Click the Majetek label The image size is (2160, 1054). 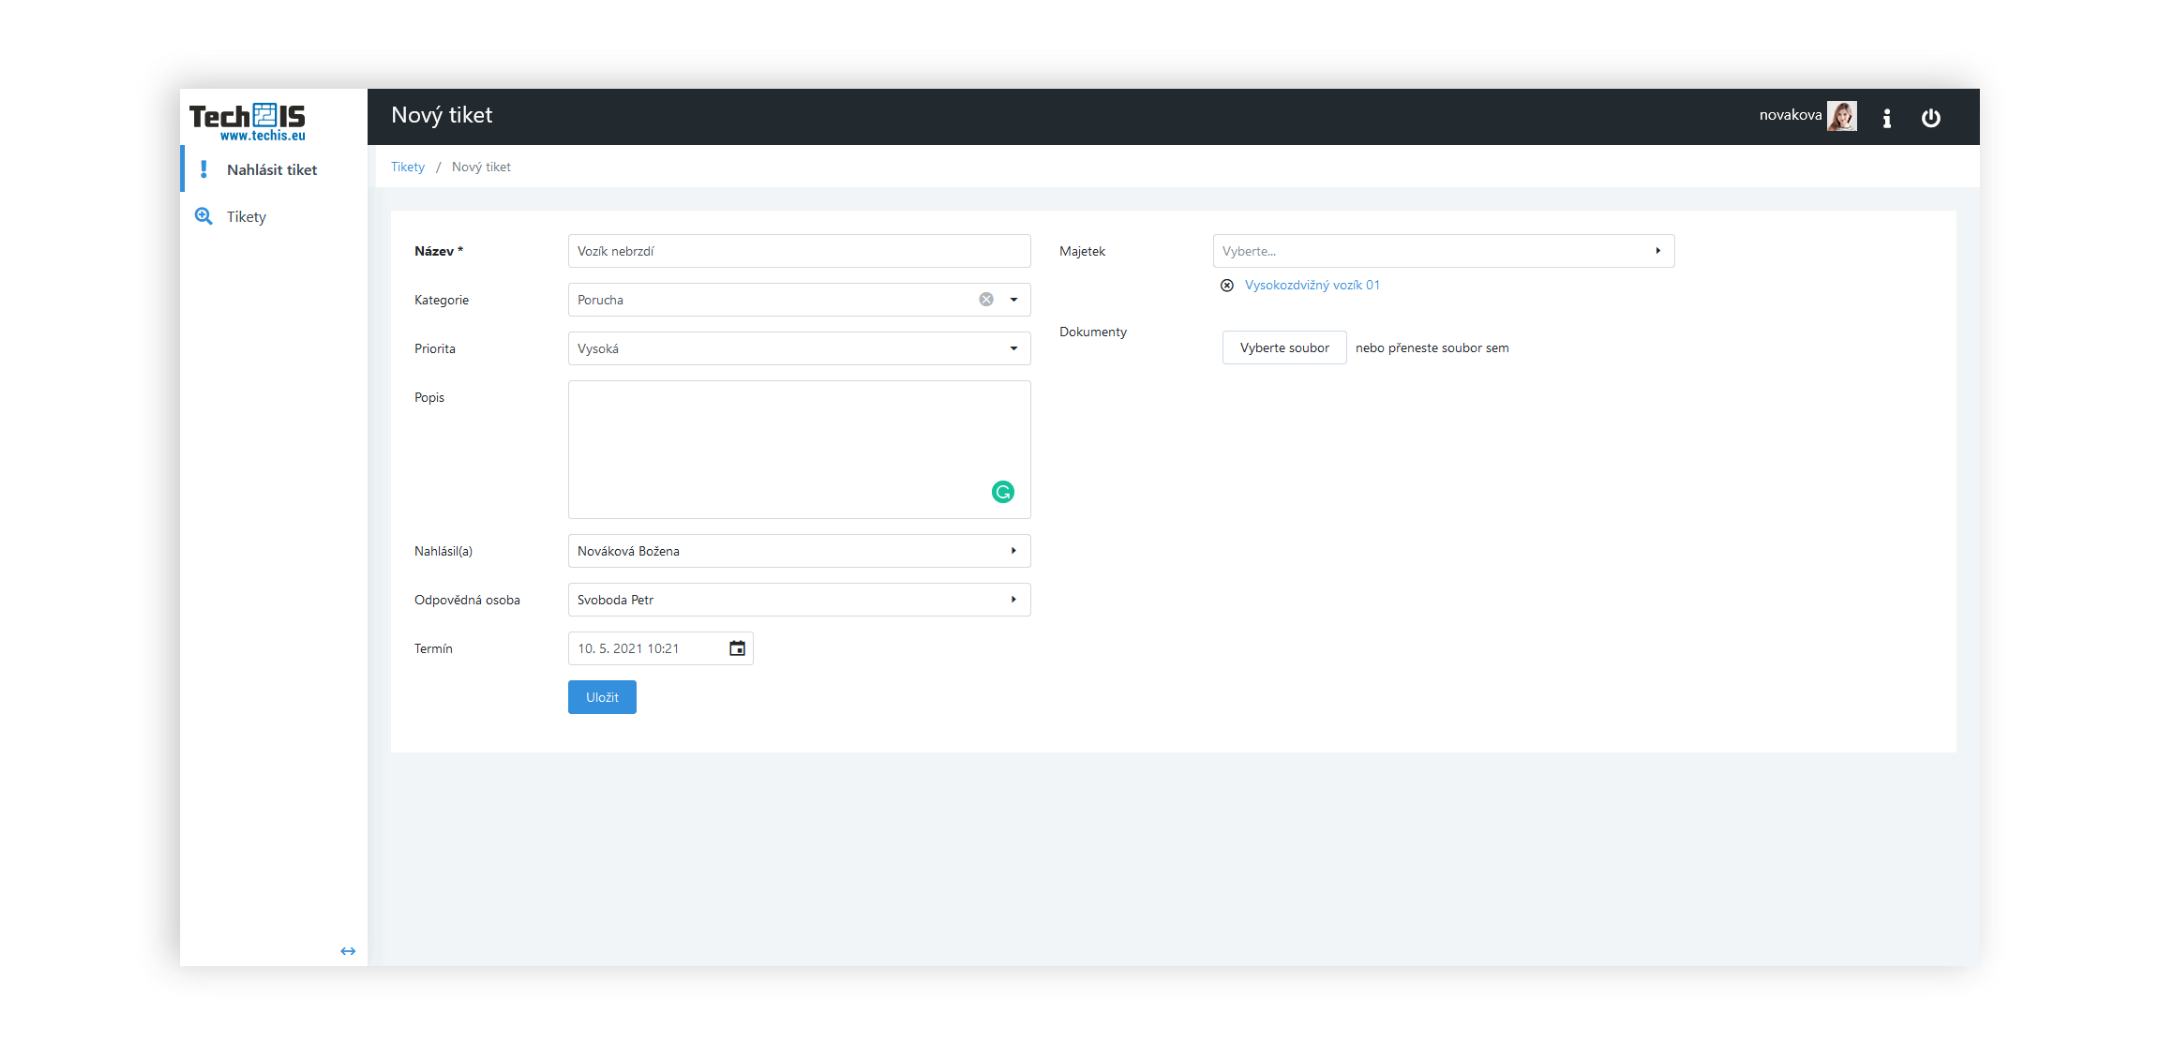point(1082,251)
